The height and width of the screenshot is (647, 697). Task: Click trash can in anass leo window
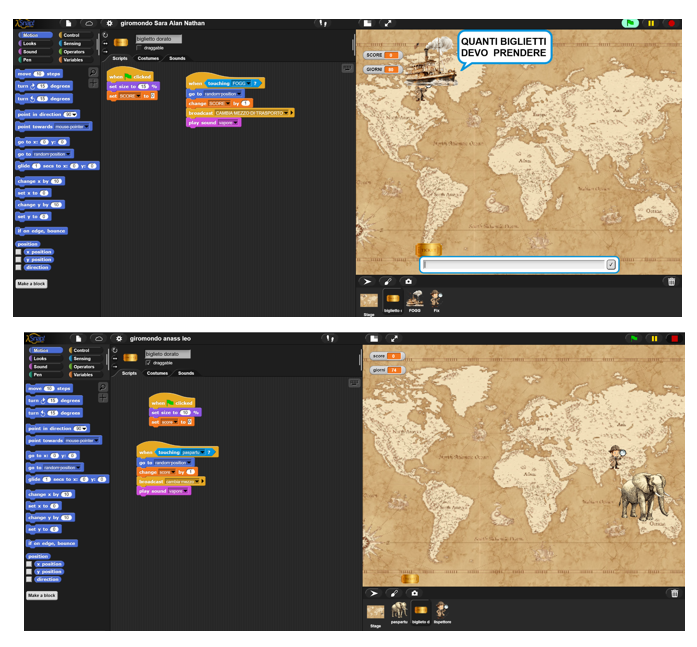(x=674, y=593)
